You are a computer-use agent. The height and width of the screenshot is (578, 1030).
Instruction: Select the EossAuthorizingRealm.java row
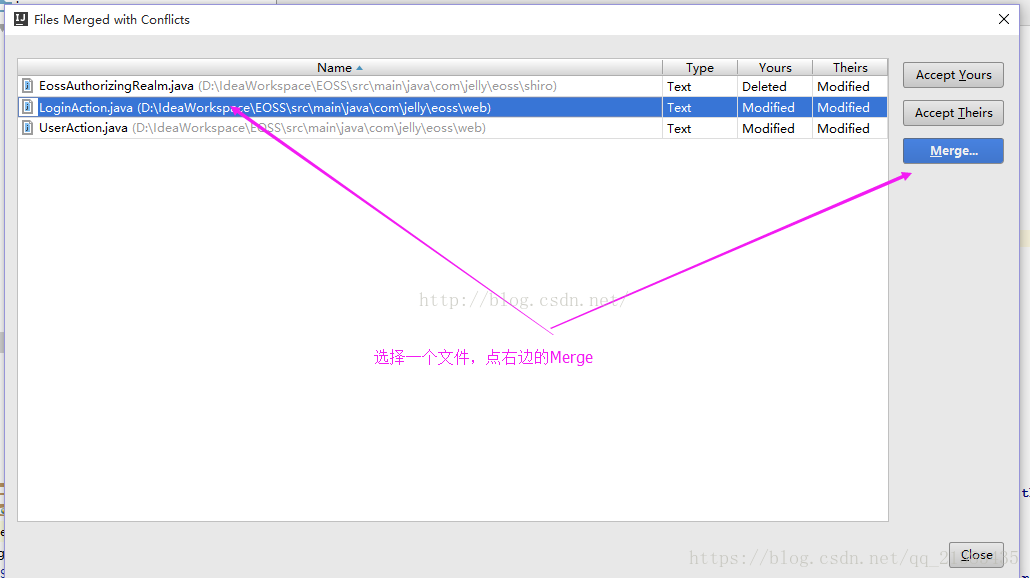coord(453,86)
